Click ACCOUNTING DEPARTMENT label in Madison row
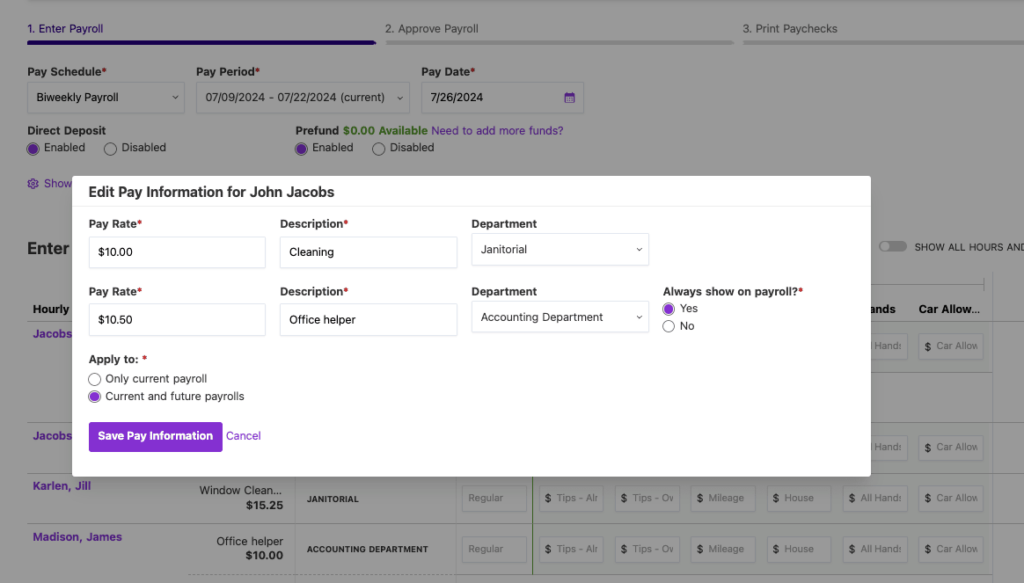Image resolution: width=1024 pixels, height=583 pixels. (x=367, y=550)
